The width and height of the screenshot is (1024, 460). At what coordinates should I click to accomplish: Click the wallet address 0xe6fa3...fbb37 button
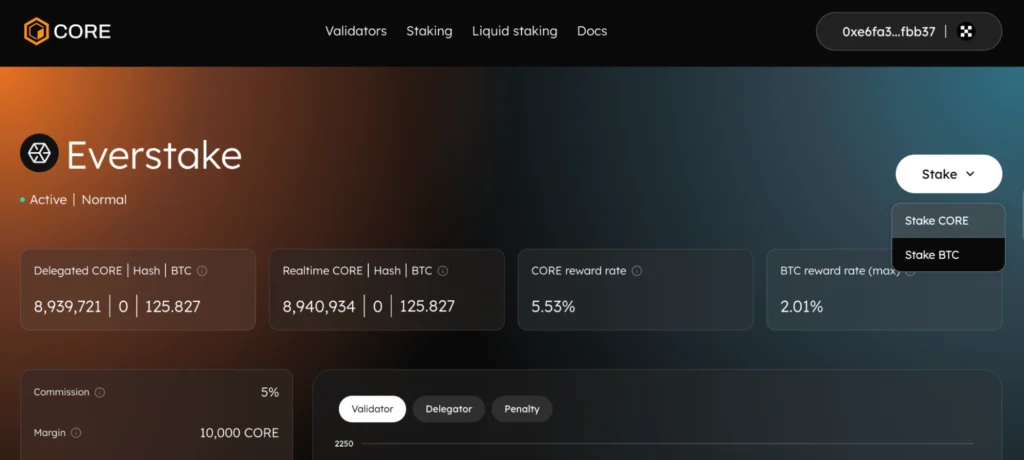(888, 31)
